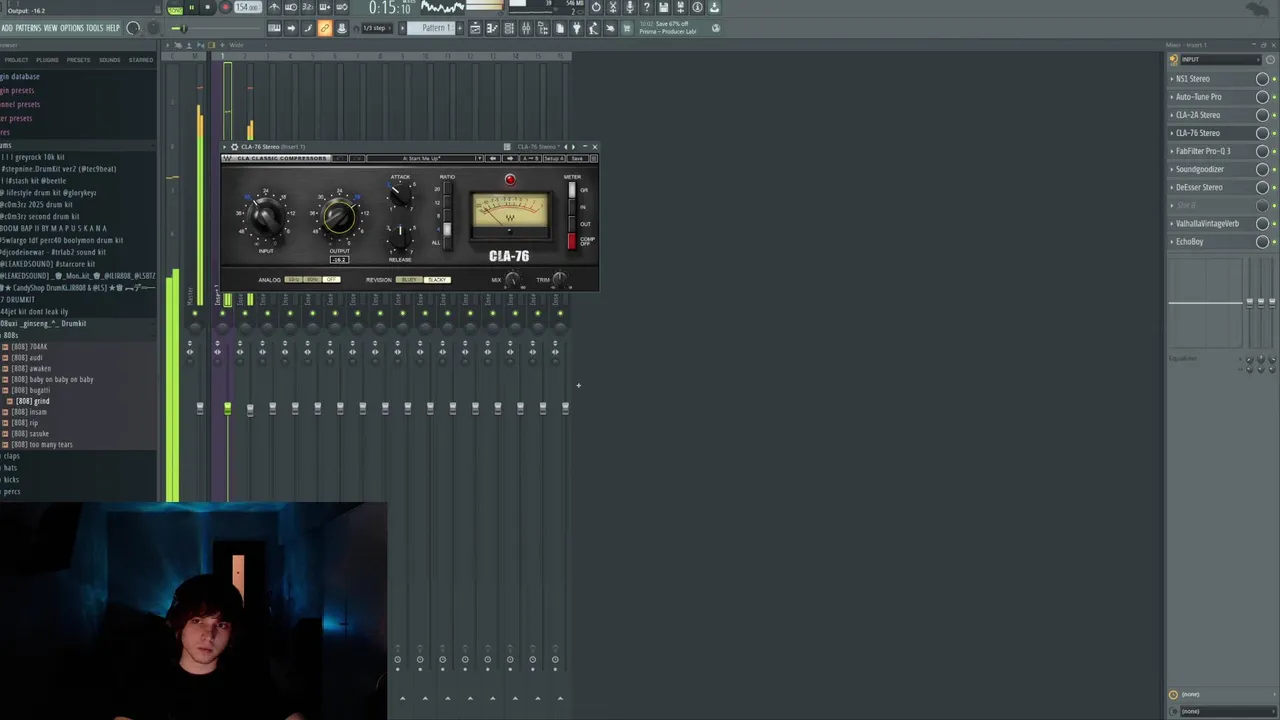Open CLA-76 plugin options gear icon

point(234,147)
